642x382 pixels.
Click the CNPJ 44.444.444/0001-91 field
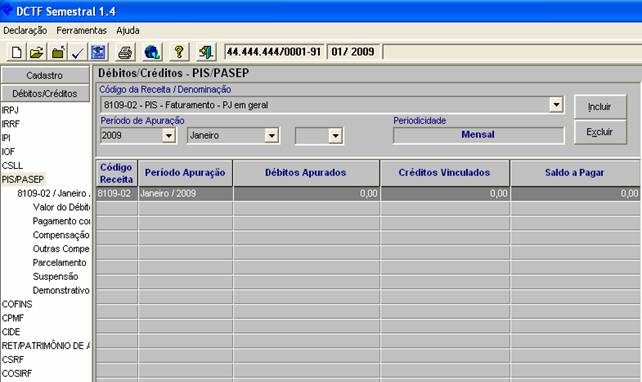pos(274,52)
